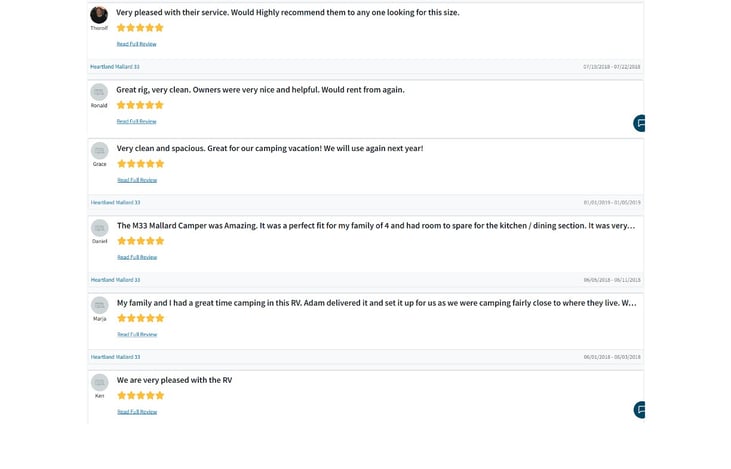731x469 pixels.
Task: Open Heartland Mallard 33 link below Daniel's review
Action: [x=115, y=280]
